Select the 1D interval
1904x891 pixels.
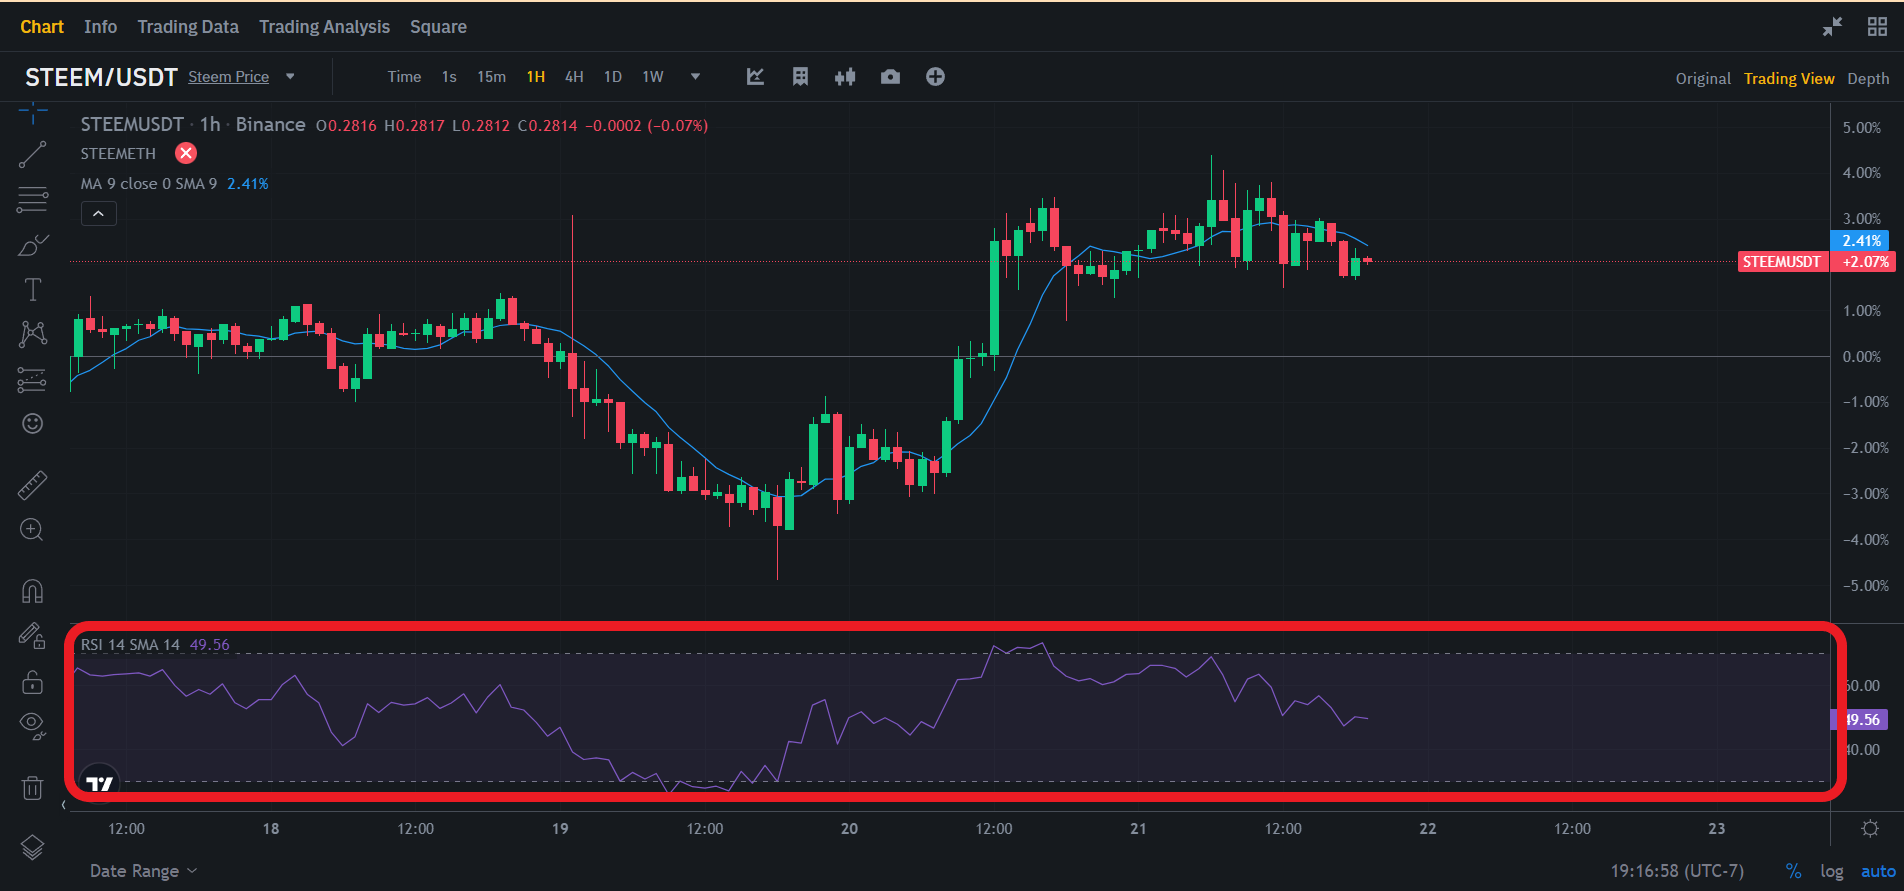(613, 77)
